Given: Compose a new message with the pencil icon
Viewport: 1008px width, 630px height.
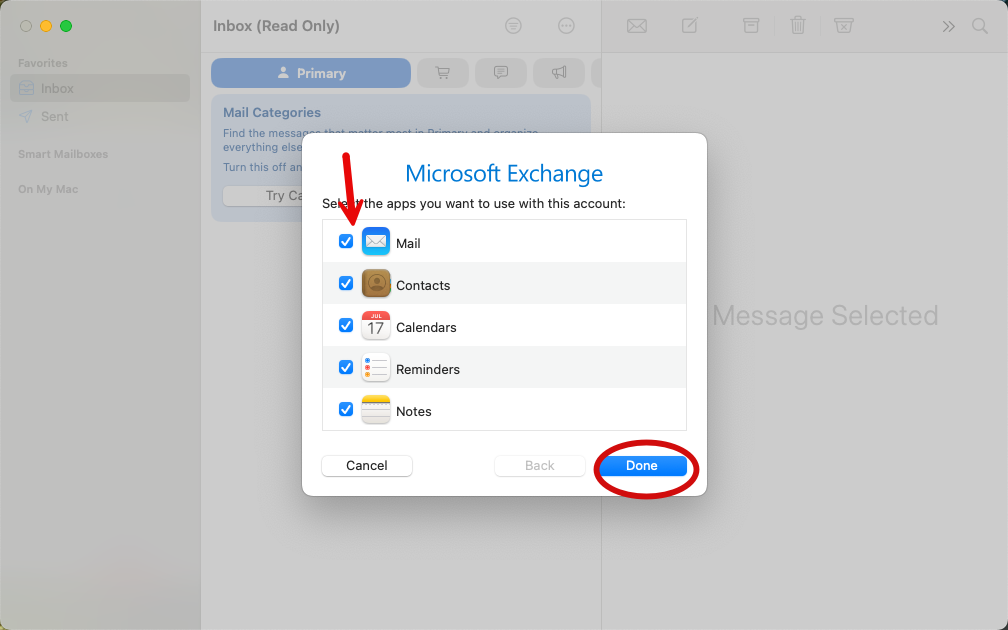Looking at the screenshot, I should click(x=690, y=26).
